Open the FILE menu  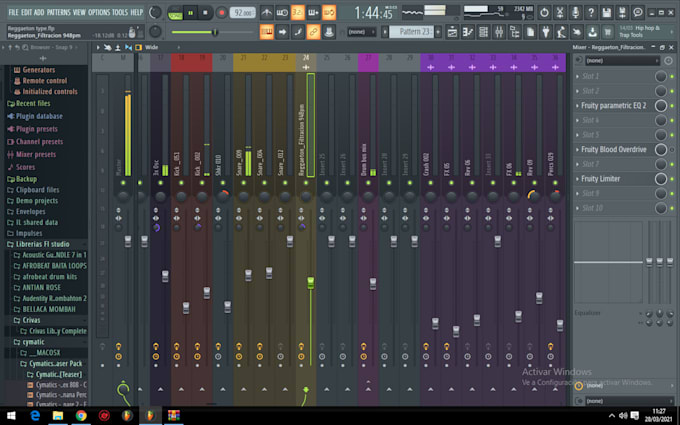tap(13, 12)
